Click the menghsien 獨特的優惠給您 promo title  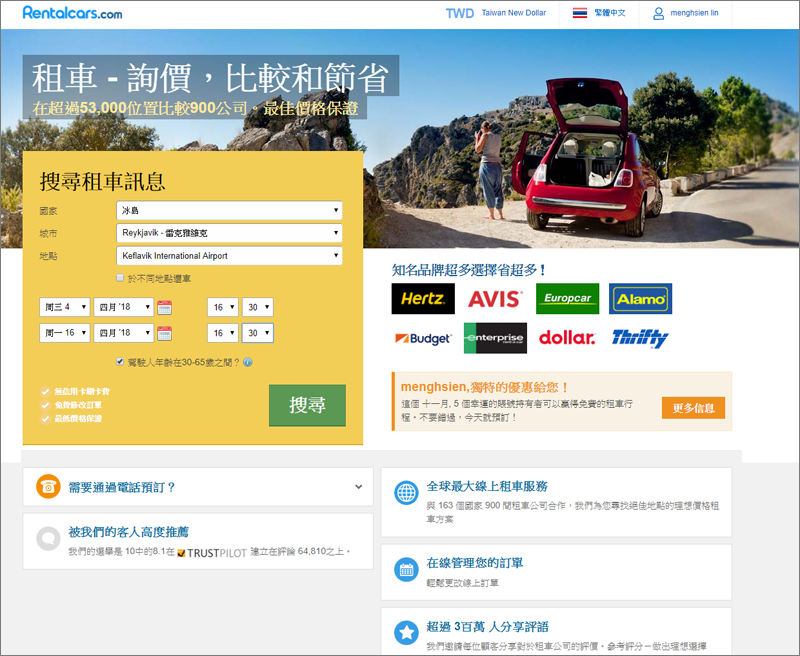(485, 387)
